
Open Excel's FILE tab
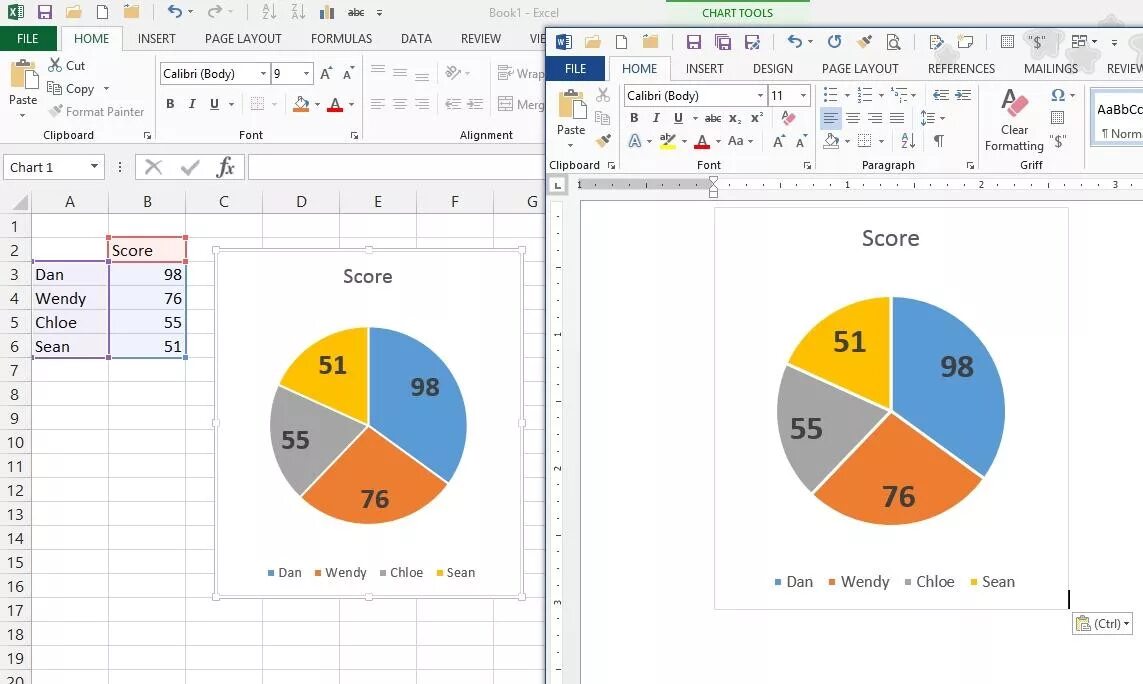(28, 39)
